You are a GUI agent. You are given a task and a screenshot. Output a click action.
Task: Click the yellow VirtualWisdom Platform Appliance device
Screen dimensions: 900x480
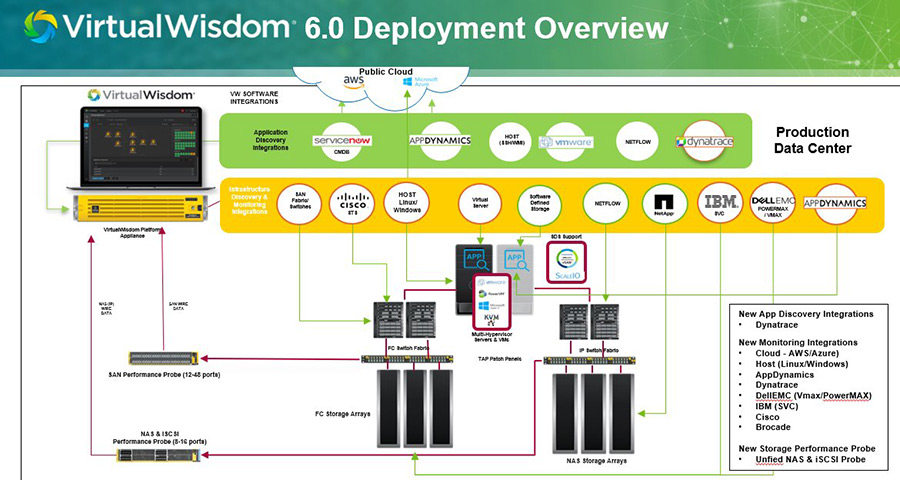tap(141, 208)
